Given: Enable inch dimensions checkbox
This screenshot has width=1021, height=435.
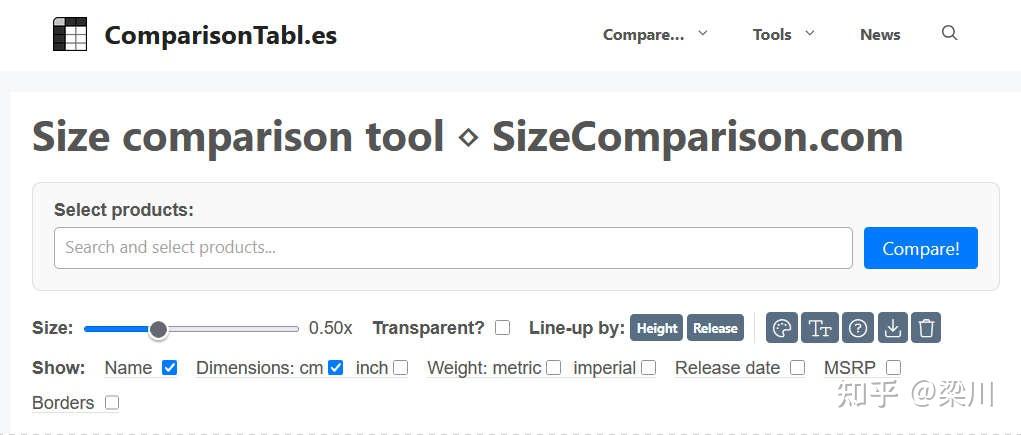Looking at the screenshot, I should coord(401,368).
